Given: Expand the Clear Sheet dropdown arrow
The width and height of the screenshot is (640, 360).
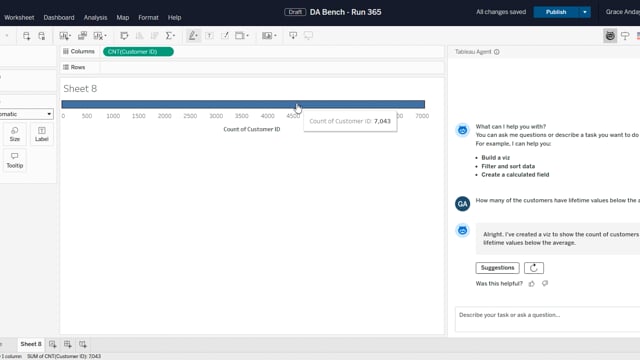Looking at the screenshot, I should [x=105, y=36].
